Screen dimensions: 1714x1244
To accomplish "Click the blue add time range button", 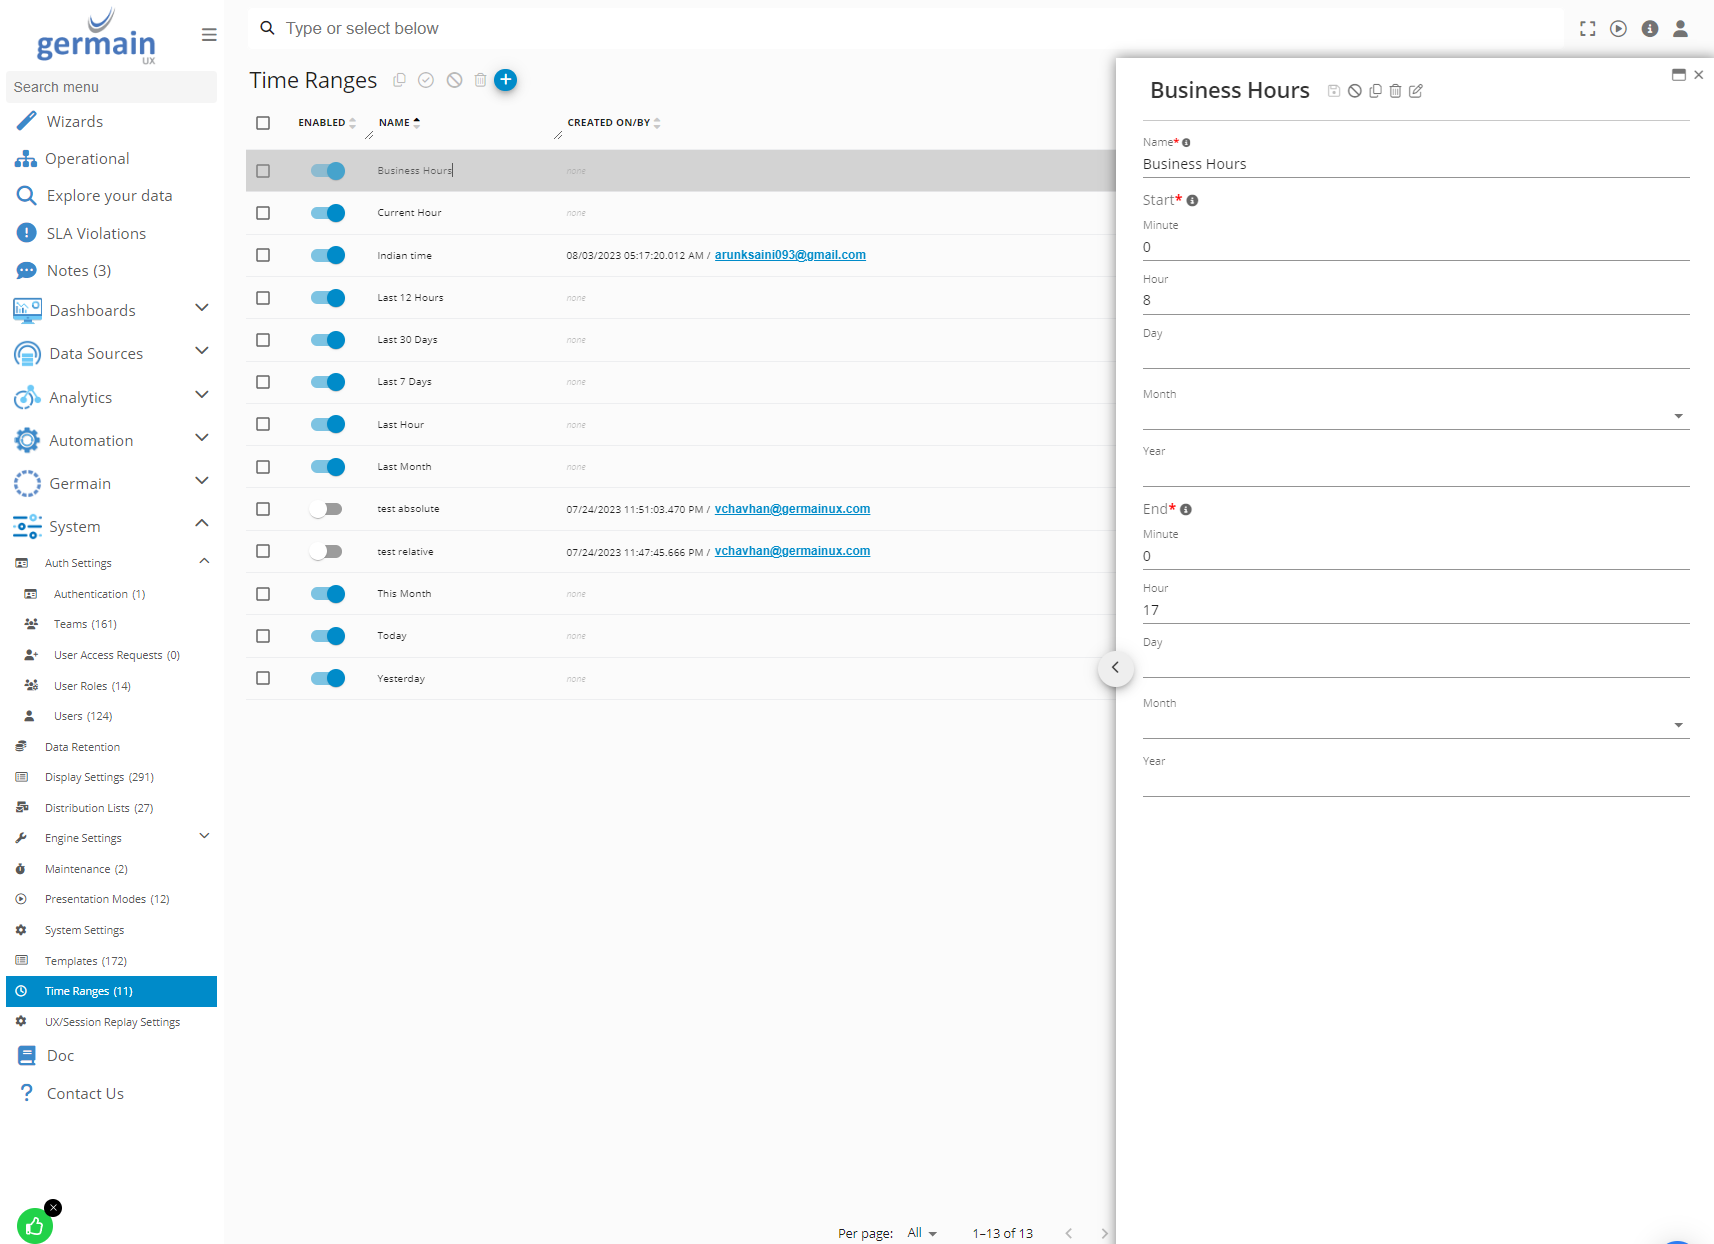I will point(506,80).
